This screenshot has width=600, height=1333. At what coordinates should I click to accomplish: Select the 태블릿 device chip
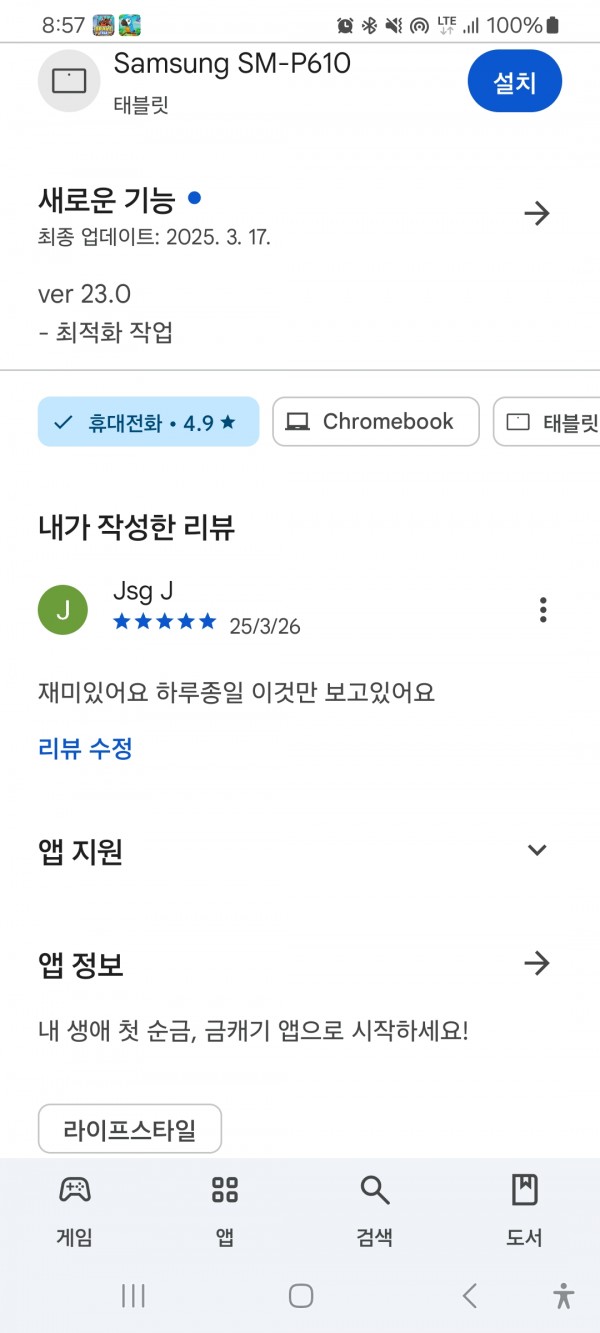tap(548, 422)
